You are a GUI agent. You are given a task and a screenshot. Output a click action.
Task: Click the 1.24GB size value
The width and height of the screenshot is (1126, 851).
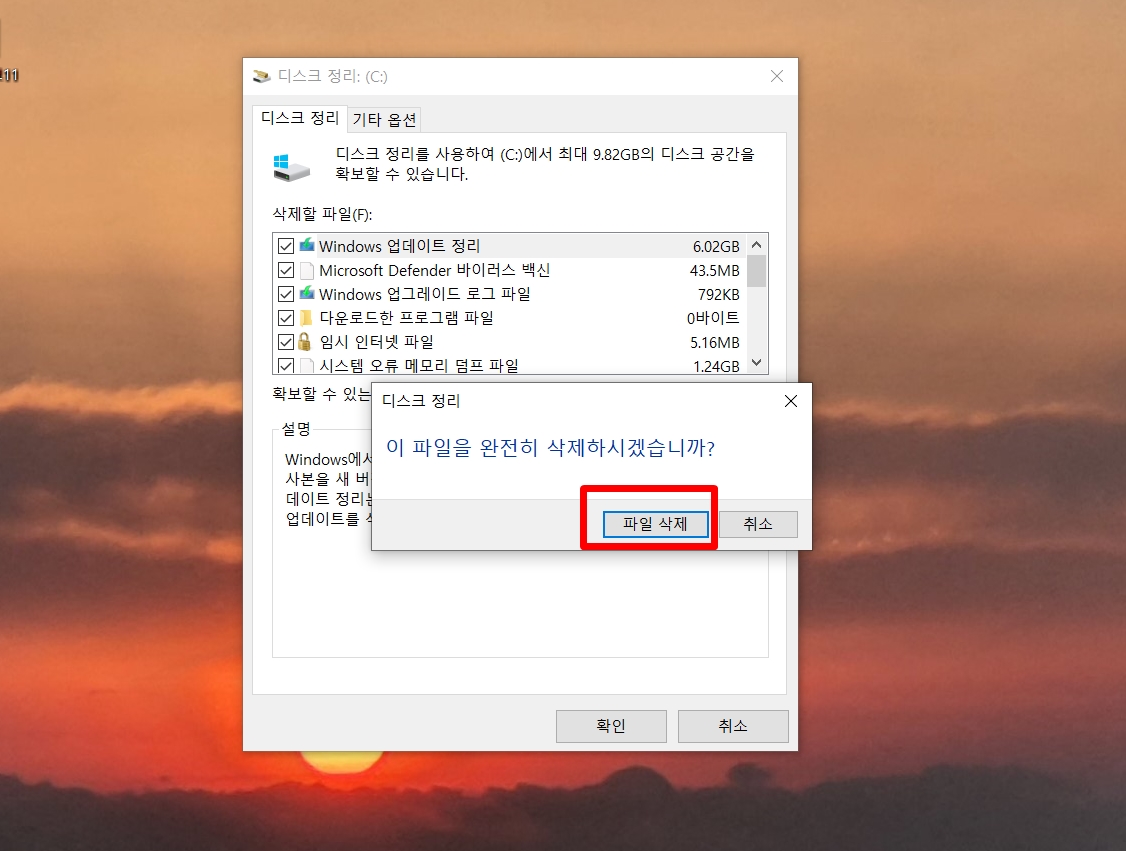click(716, 366)
